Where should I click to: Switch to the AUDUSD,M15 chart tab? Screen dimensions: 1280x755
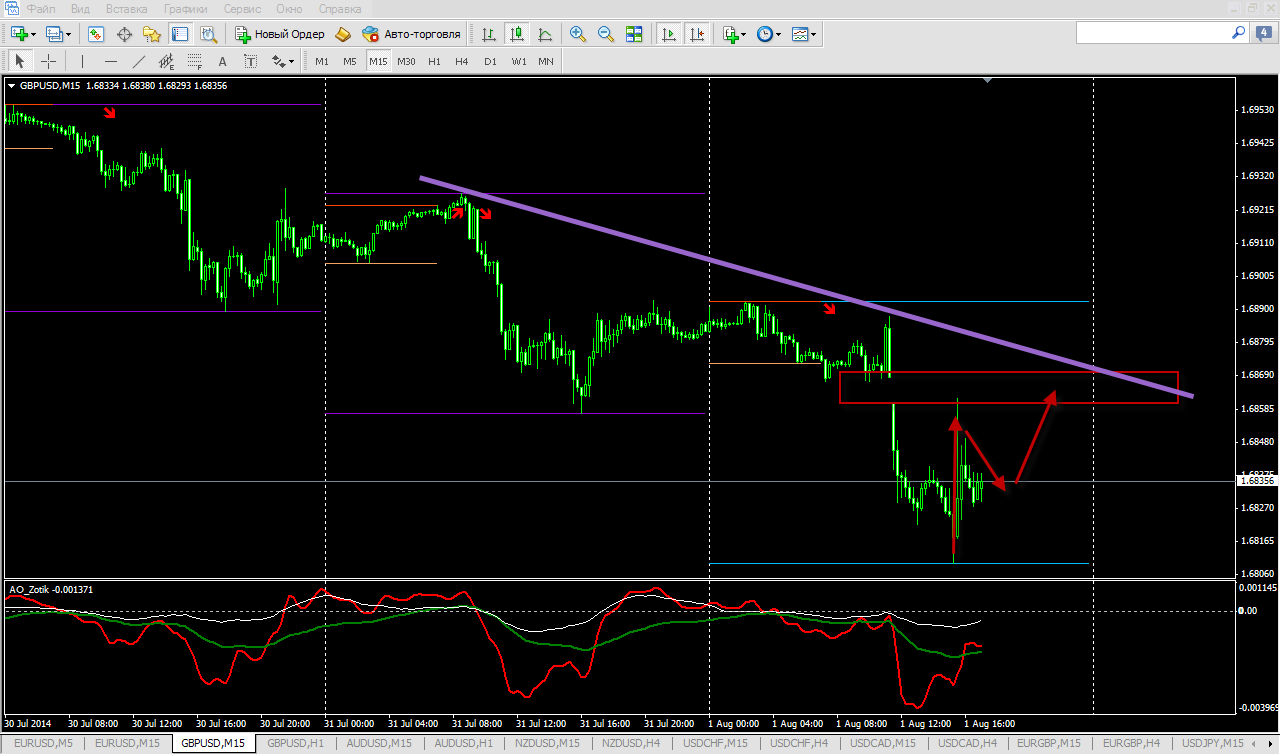[x=380, y=743]
